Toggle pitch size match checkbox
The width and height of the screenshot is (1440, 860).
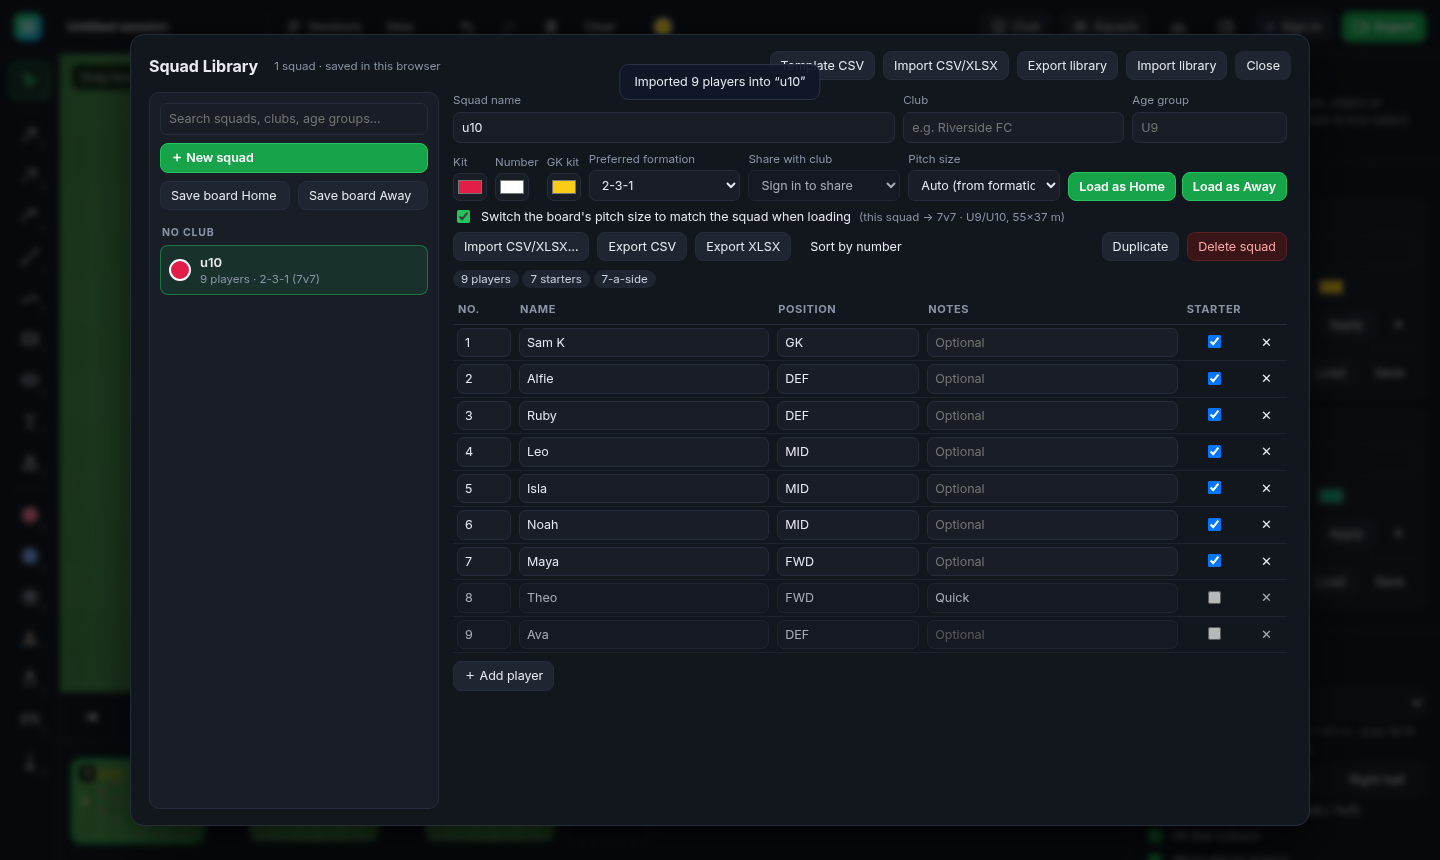(x=463, y=216)
